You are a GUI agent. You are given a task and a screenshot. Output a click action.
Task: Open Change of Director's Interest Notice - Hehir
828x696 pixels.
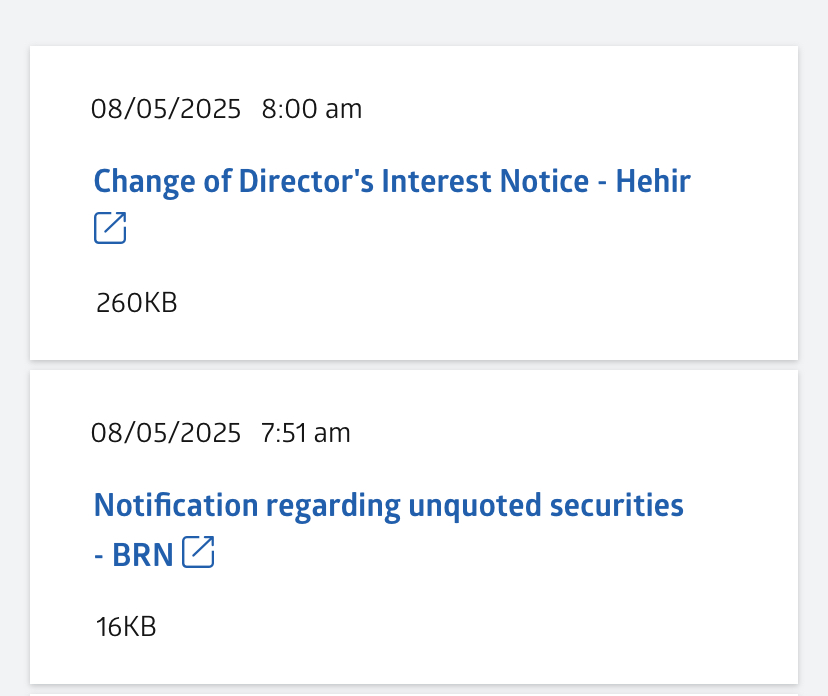[392, 182]
